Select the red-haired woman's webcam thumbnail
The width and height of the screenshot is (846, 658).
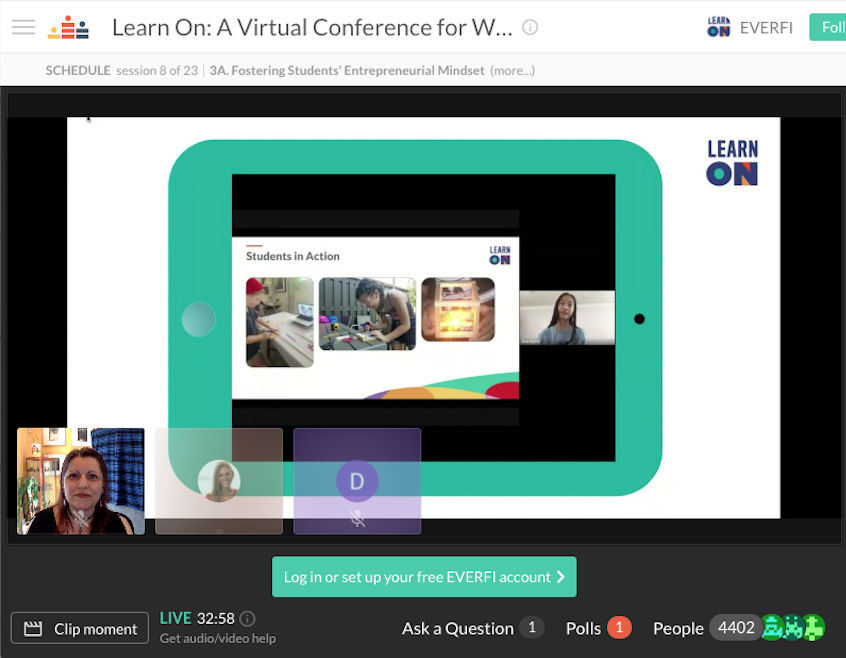(81, 481)
